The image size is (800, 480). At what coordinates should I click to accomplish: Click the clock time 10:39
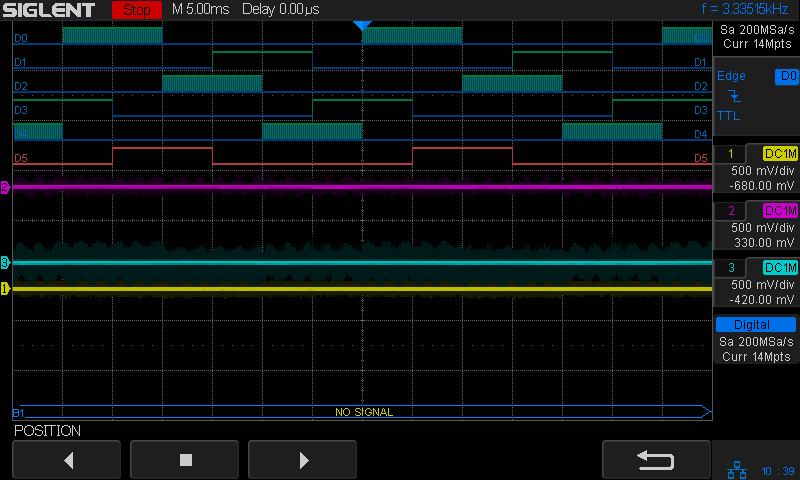click(778, 471)
